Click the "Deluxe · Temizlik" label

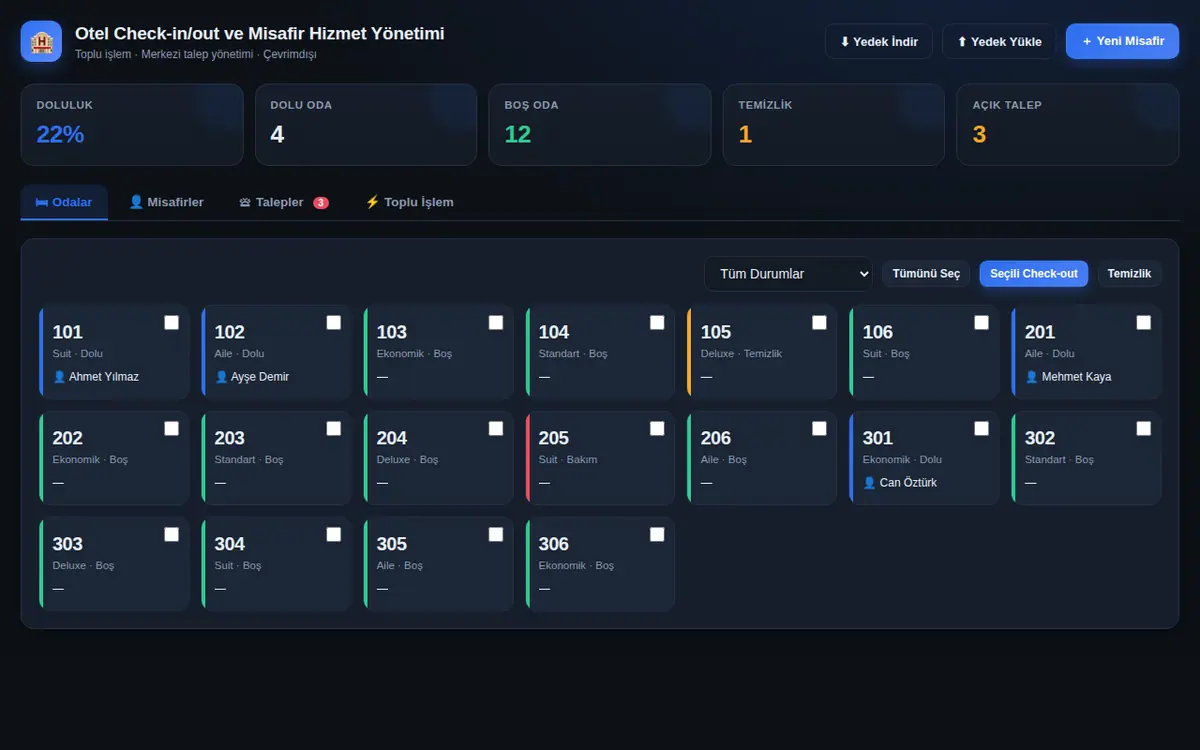click(x=741, y=354)
